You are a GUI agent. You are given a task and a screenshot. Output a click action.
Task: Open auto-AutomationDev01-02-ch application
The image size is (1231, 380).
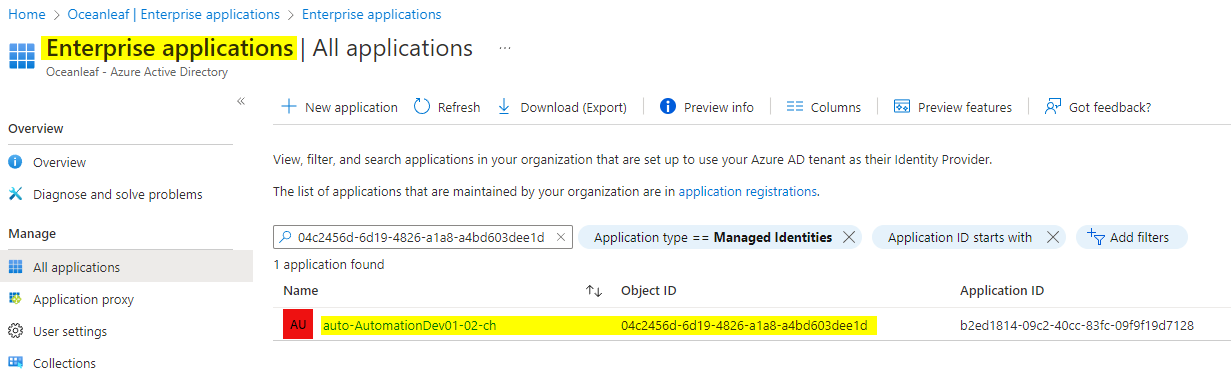[x=409, y=325]
